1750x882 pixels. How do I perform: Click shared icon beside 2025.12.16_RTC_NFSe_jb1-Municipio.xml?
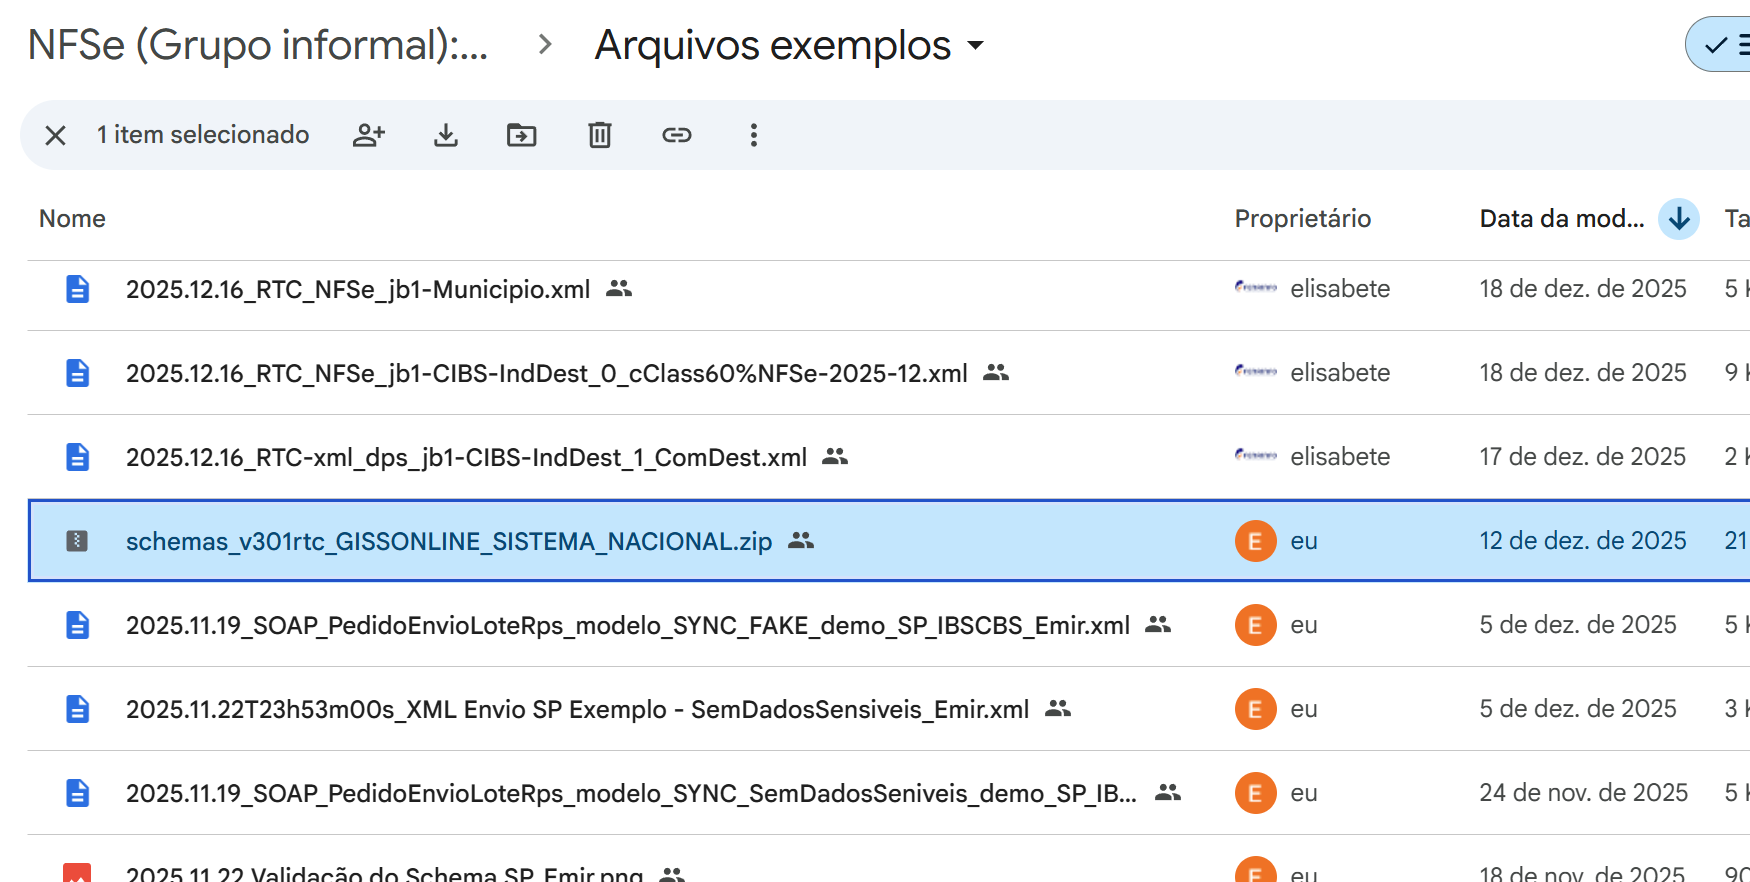(x=619, y=289)
